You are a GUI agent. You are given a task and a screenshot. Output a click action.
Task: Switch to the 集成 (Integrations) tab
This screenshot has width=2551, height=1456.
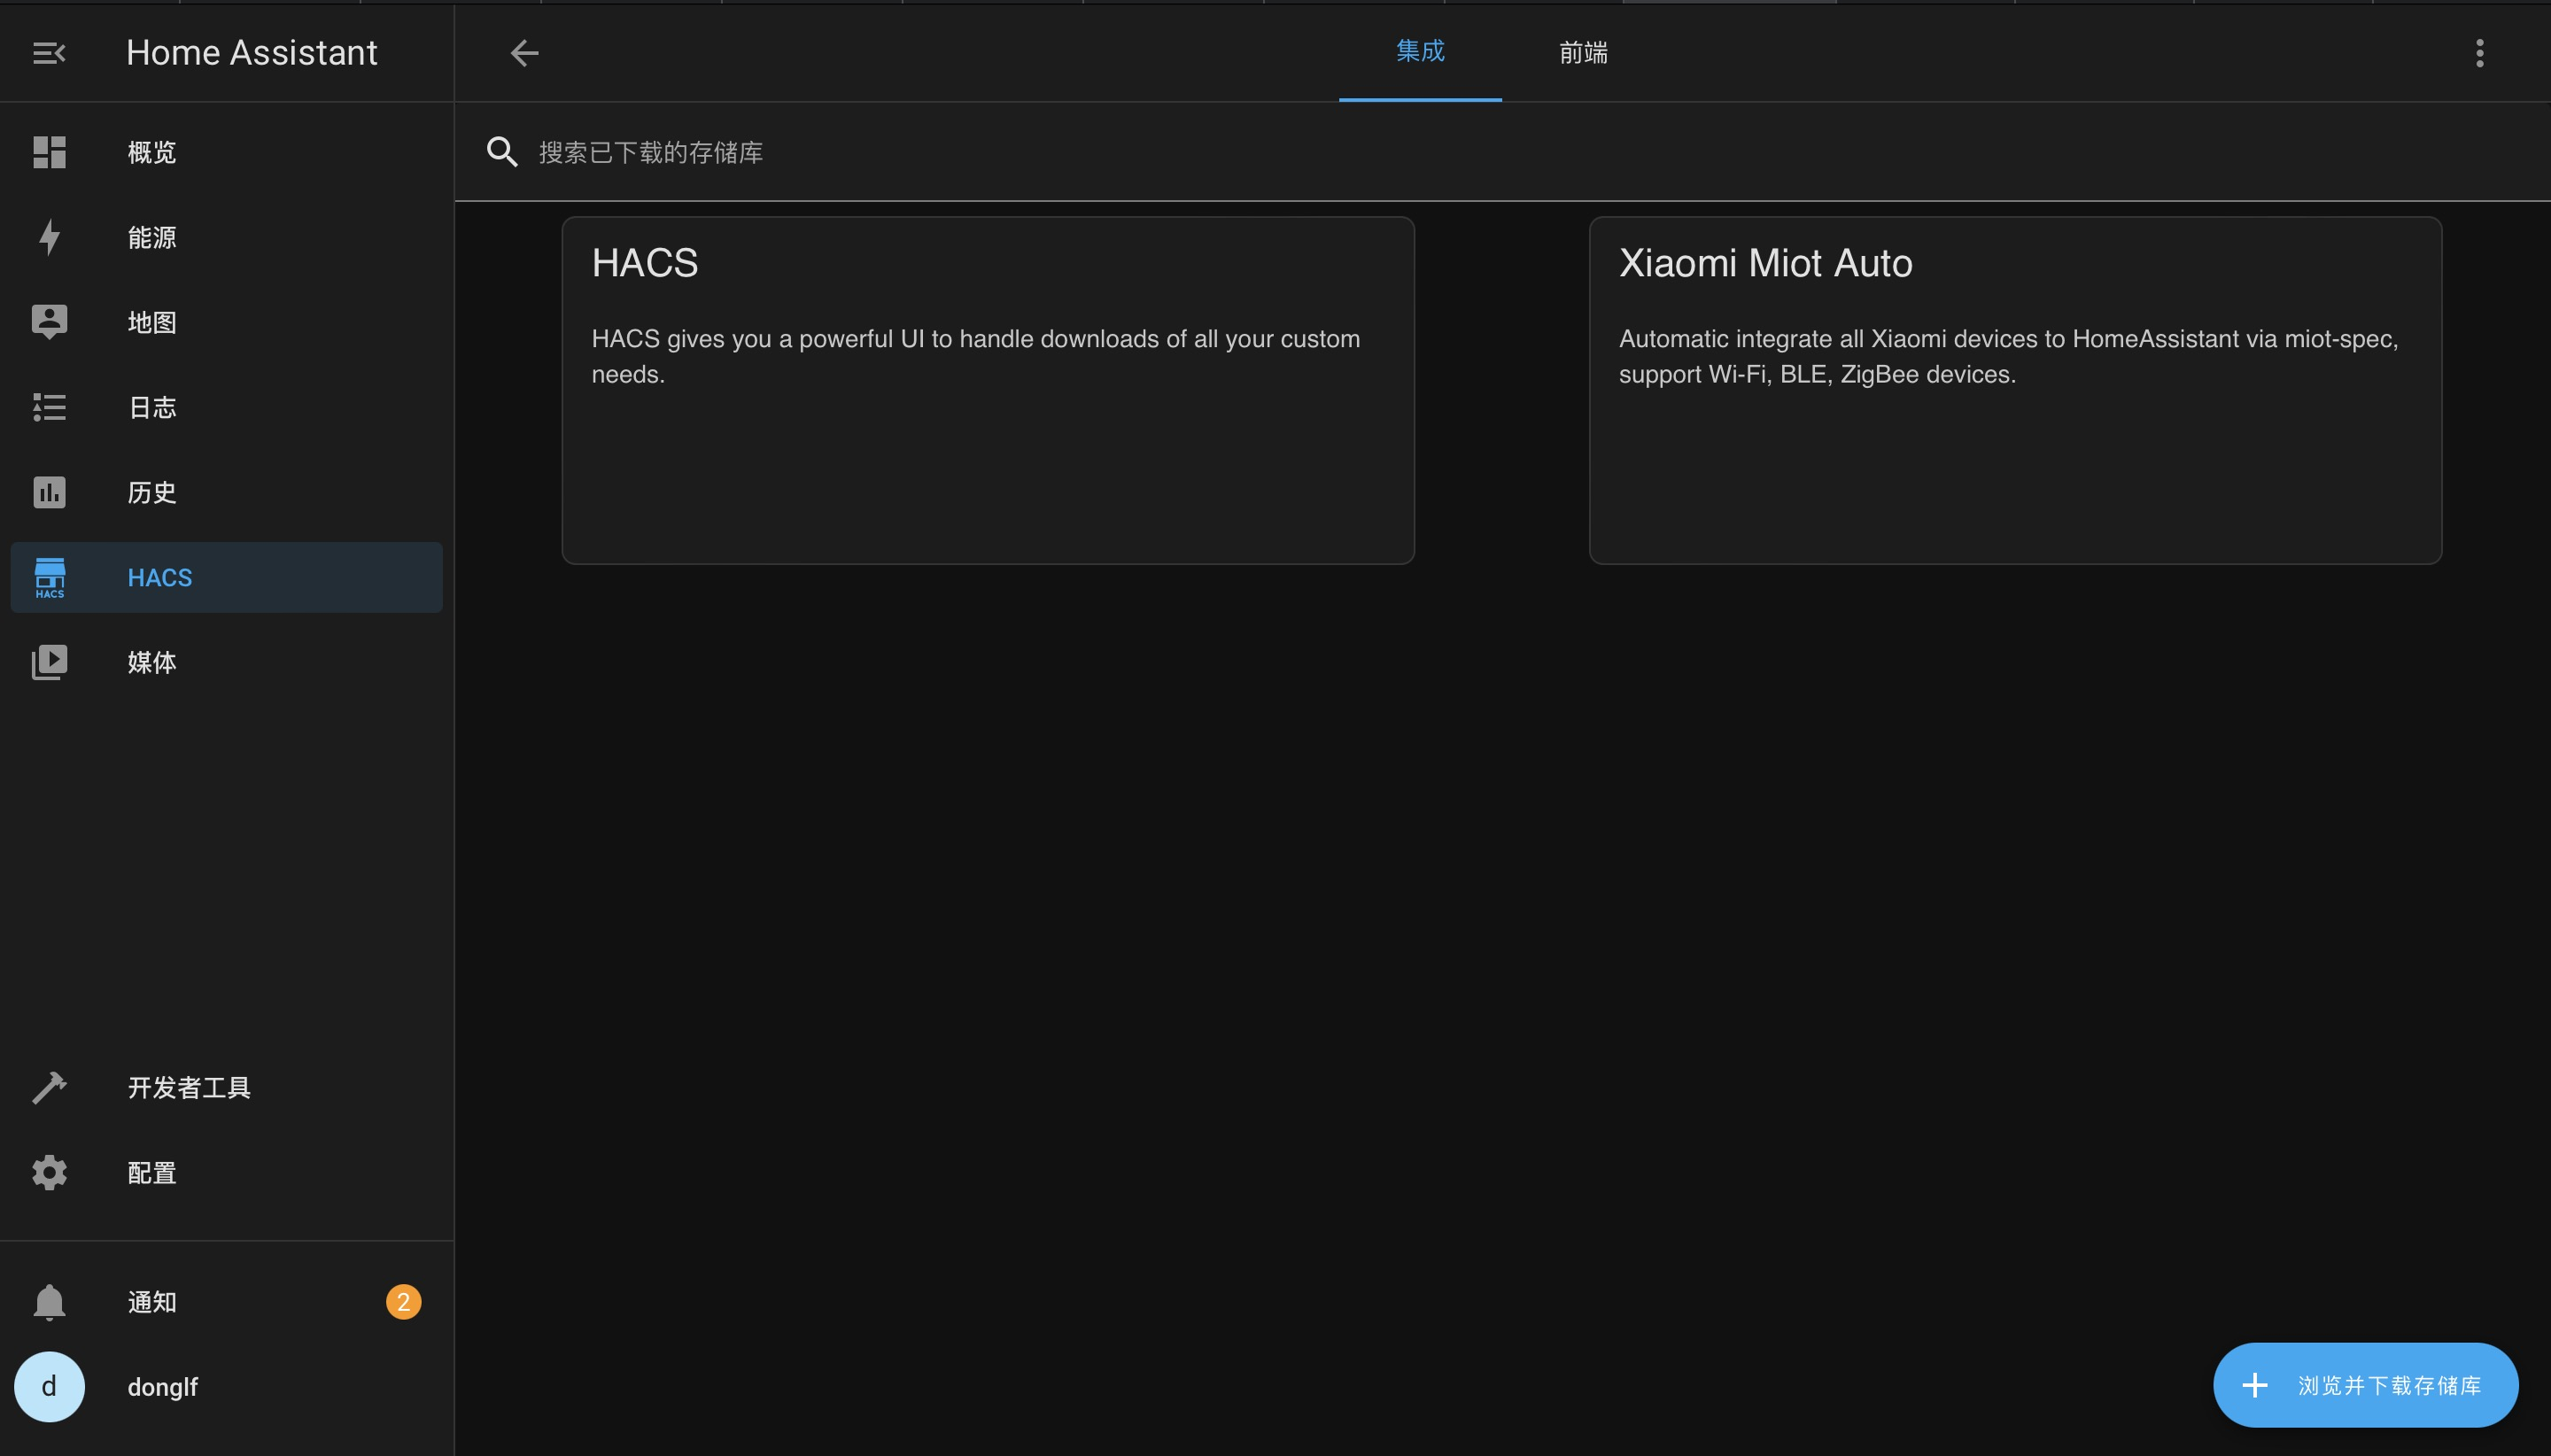point(1419,52)
